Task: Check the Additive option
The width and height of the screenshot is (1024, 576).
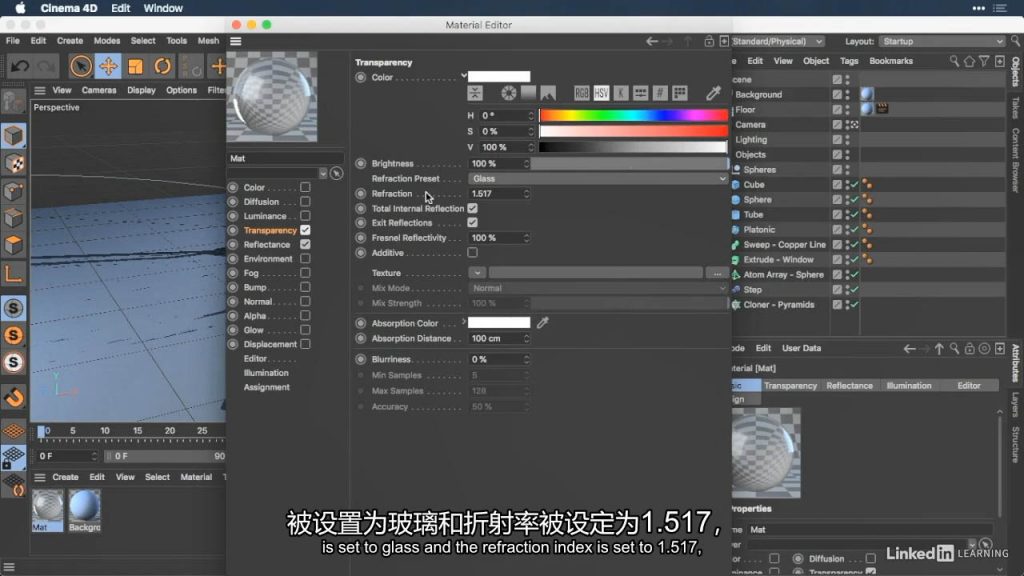Action: 472,253
